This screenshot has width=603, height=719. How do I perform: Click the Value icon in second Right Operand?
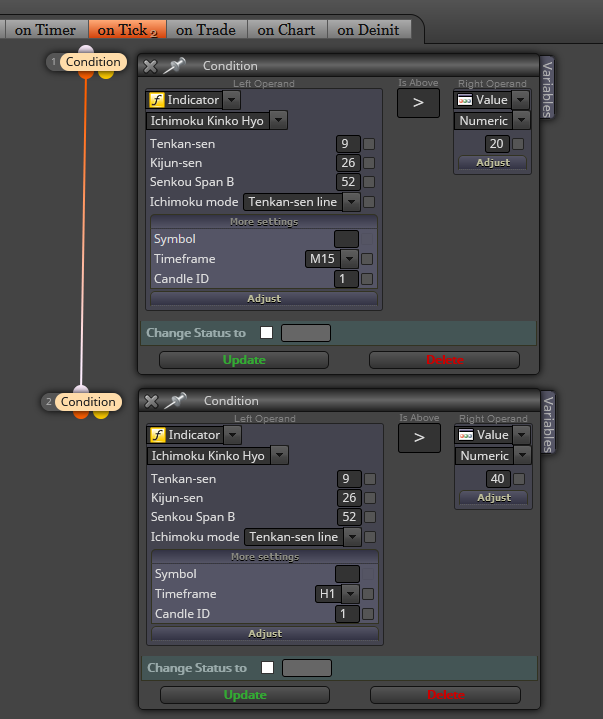click(466, 435)
